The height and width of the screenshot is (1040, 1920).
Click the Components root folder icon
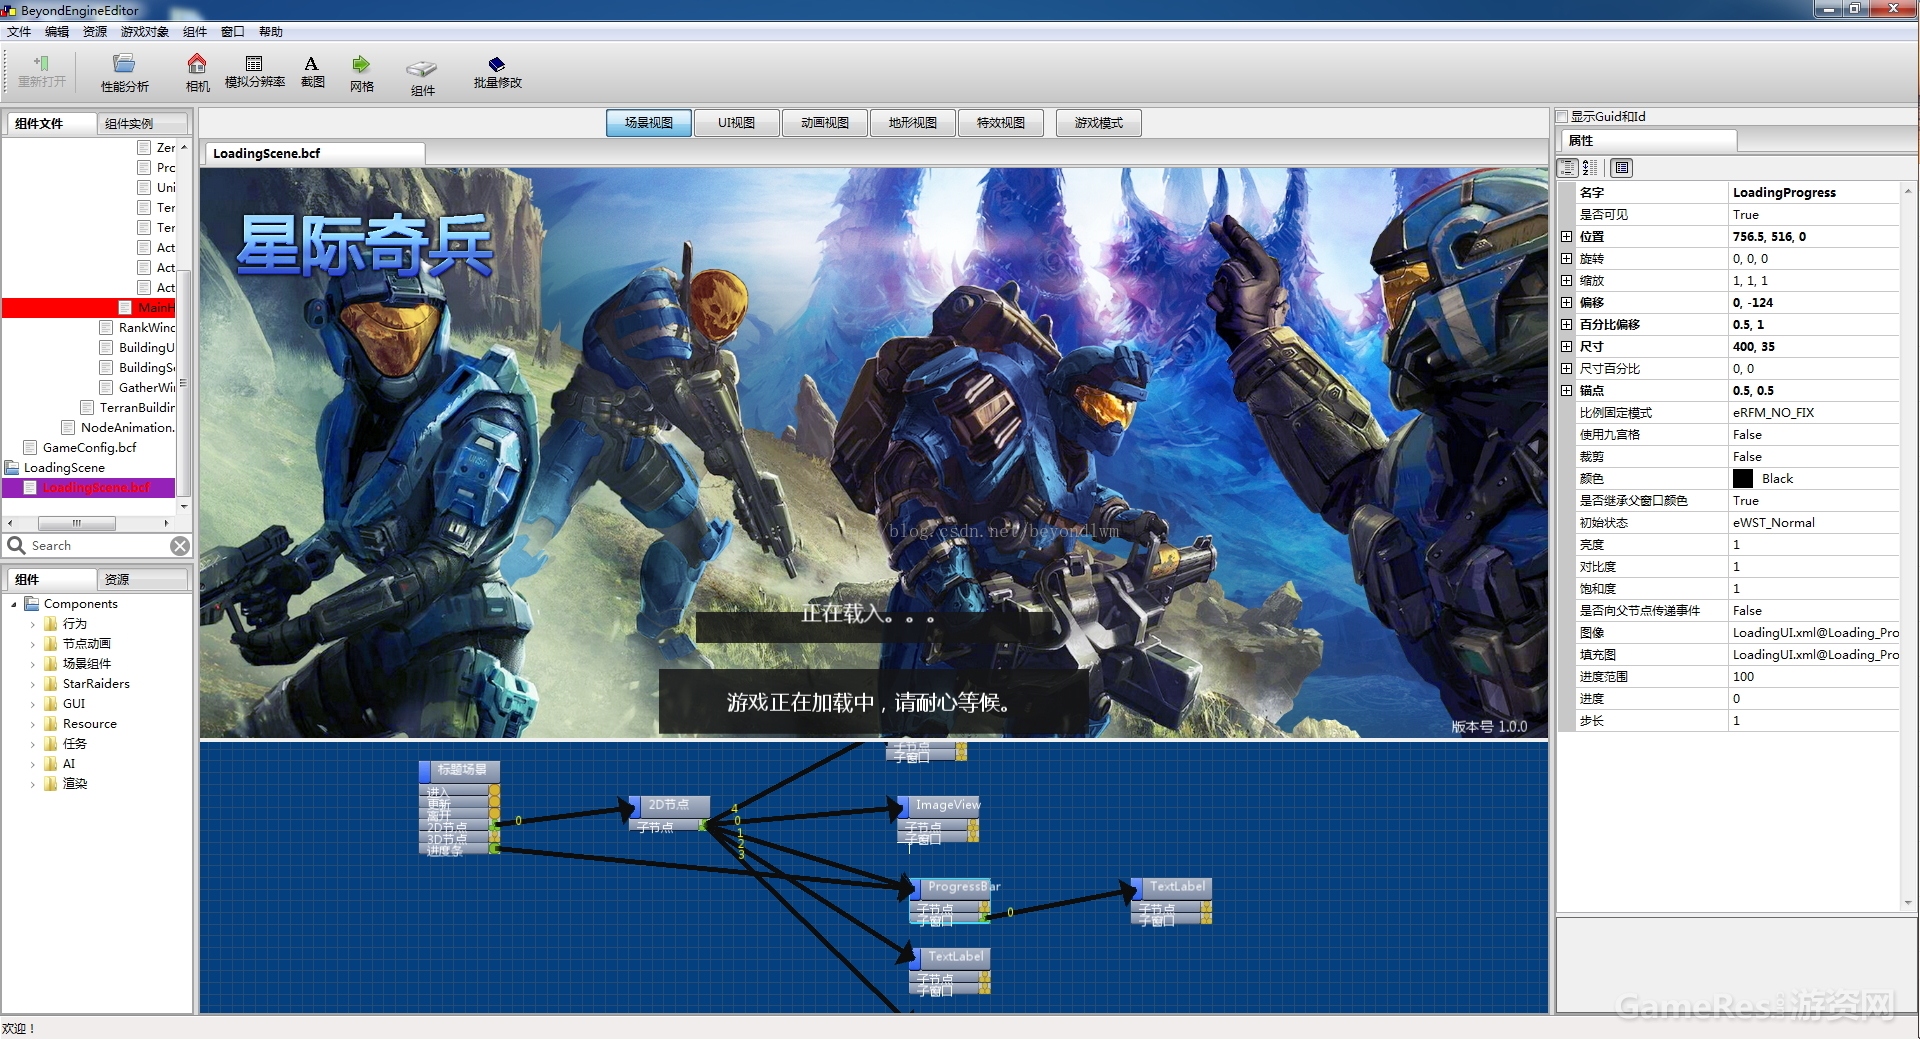click(31, 603)
